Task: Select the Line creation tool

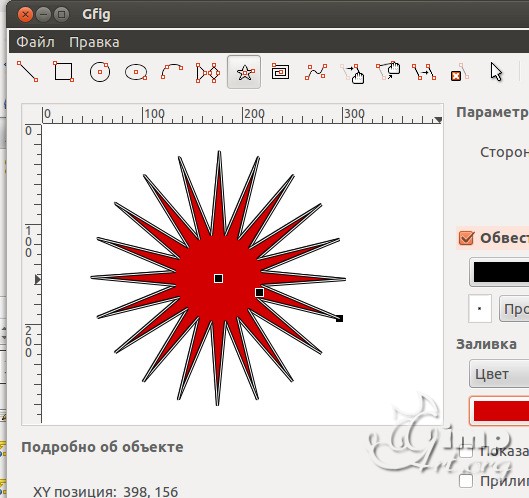Action: 27,72
